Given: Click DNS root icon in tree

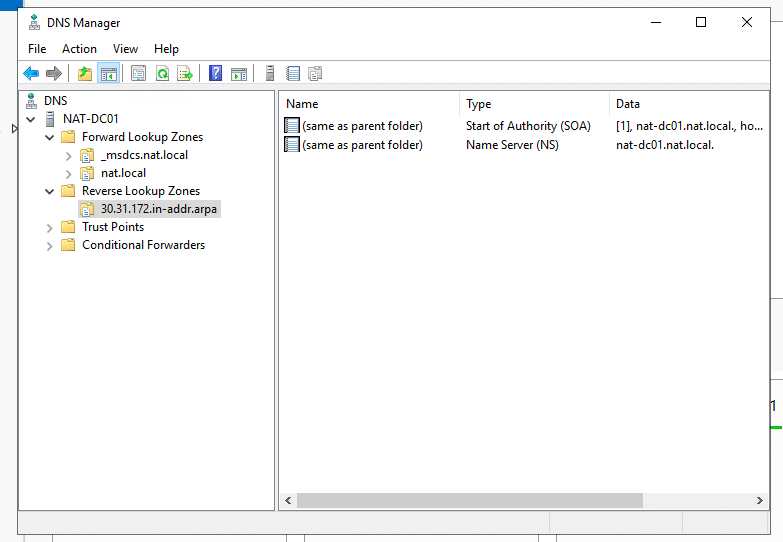Looking at the screenshot, I should pos(31,101).
